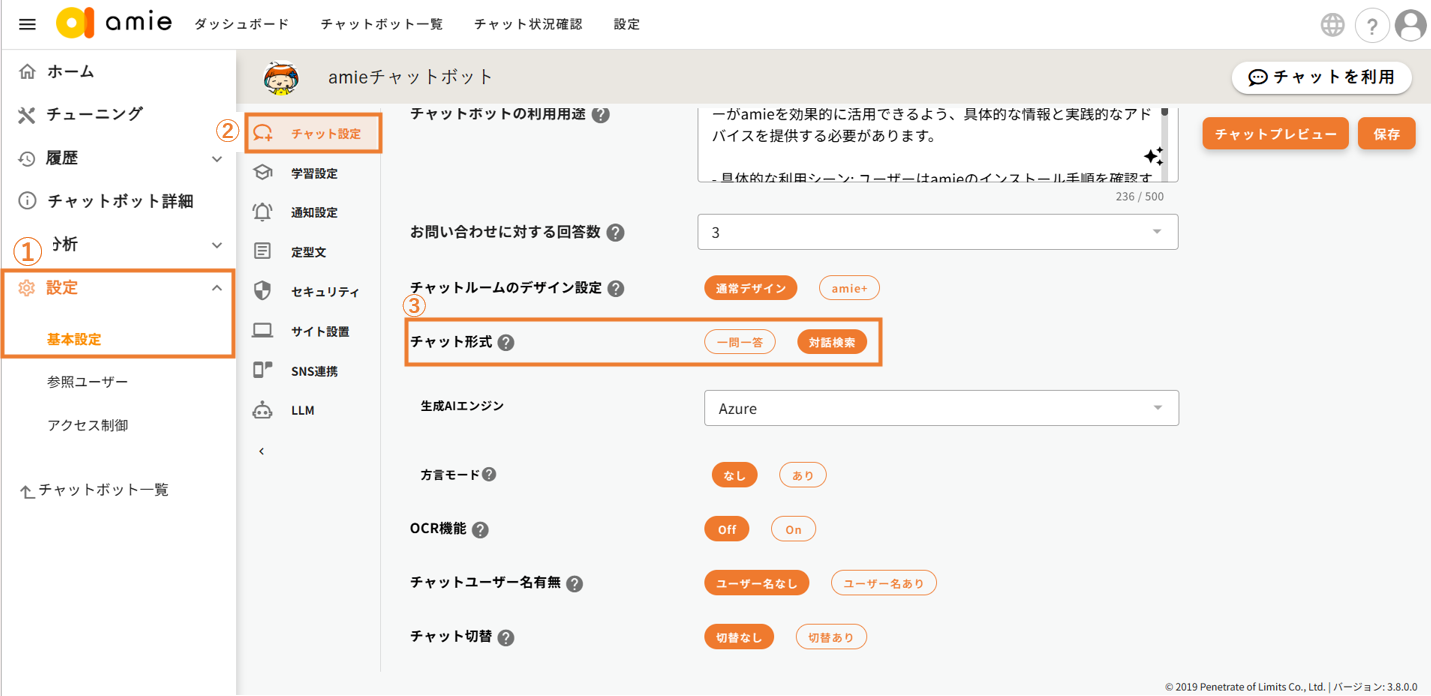Open the user account avatar
Viewport: 1431px width, 696px height.
click(x=1410, y=25)
